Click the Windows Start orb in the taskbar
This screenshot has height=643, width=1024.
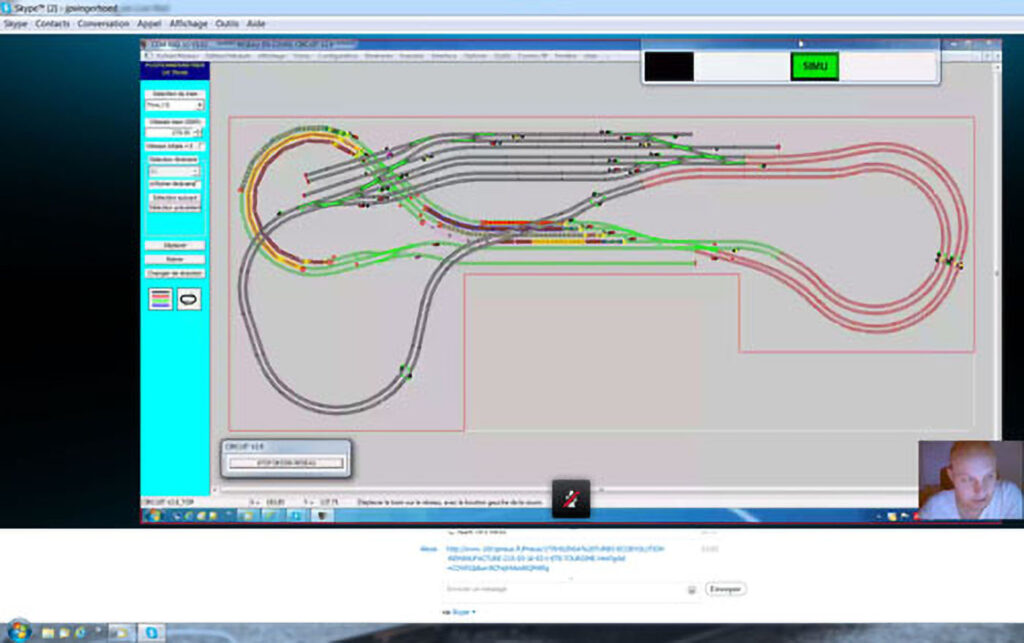pos(18,632)
